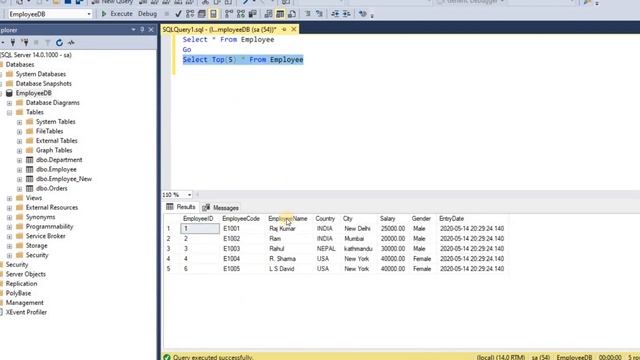Expand the dbo.Department table node
This screenshot has width=640, height=360.
(19, 160)
